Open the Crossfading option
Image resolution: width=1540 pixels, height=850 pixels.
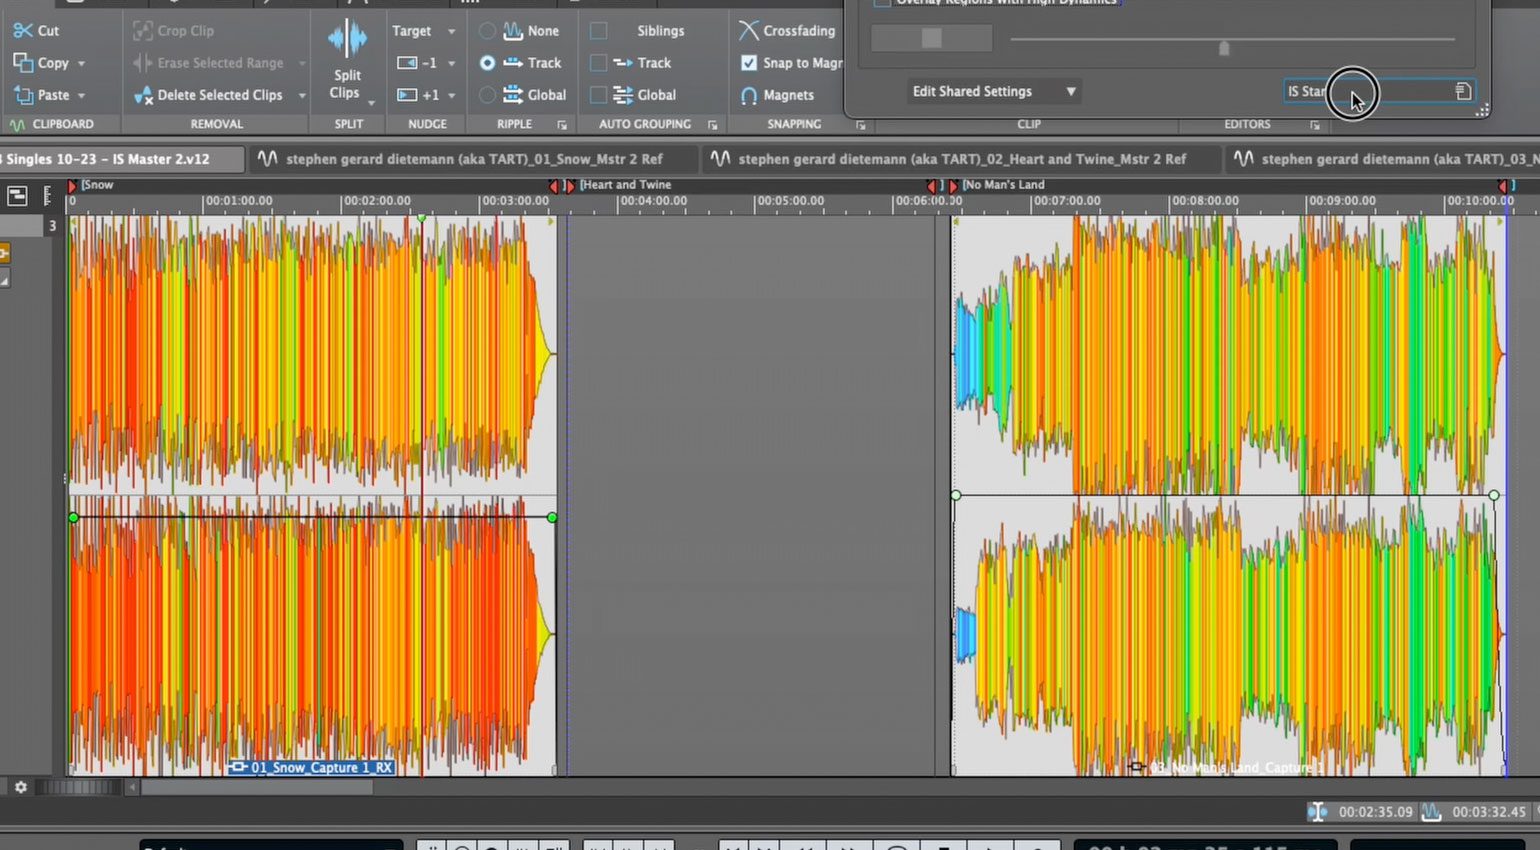[787, 31]
